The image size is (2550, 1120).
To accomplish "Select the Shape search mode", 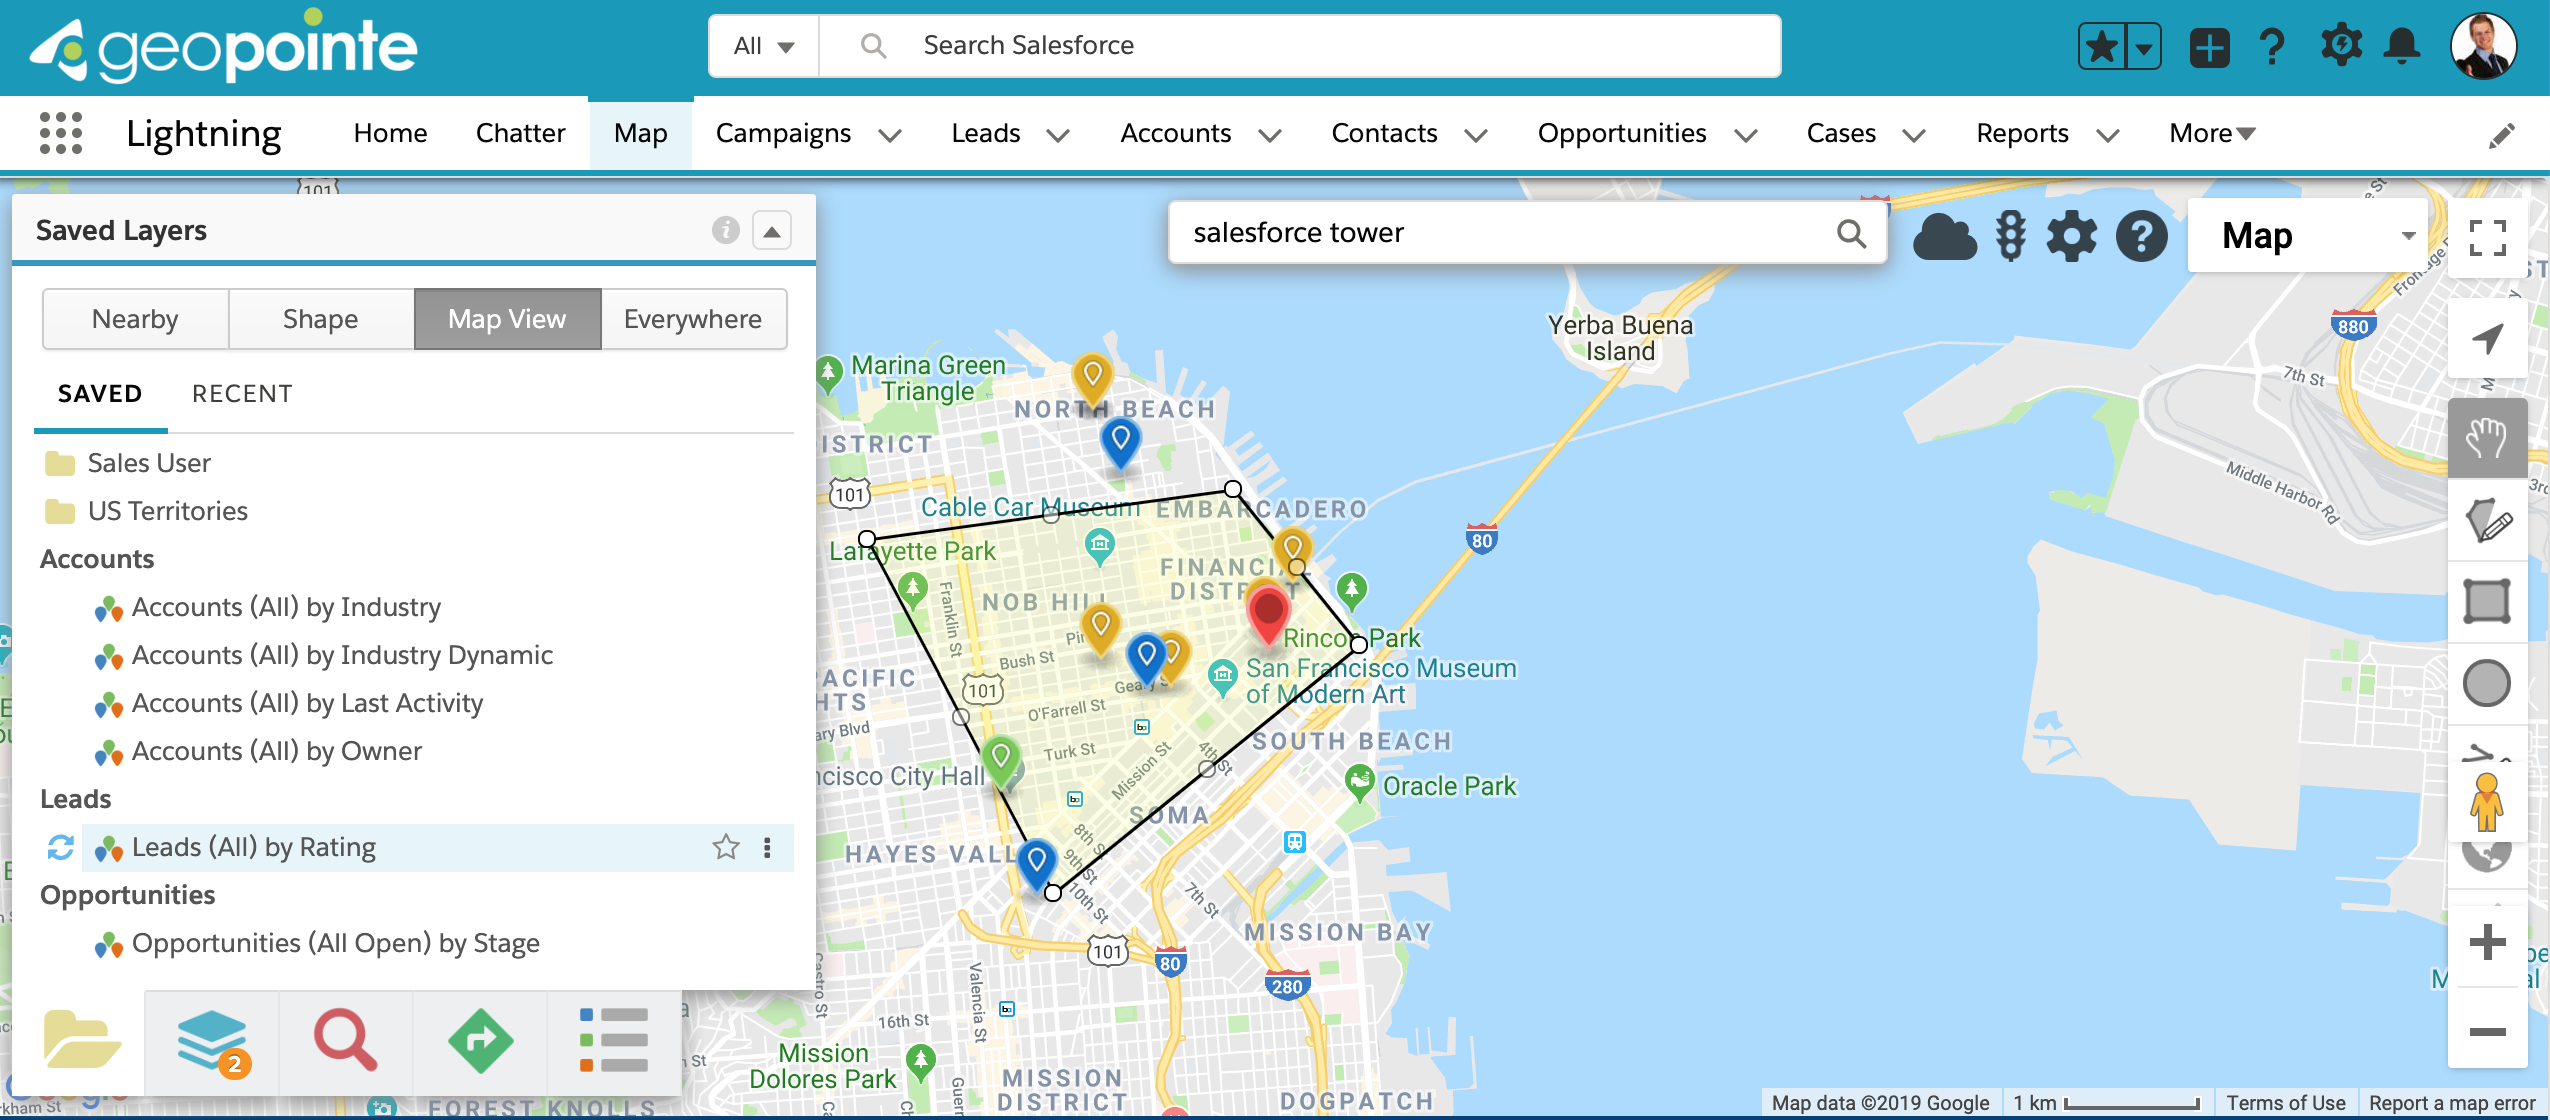I will (320, 319).
